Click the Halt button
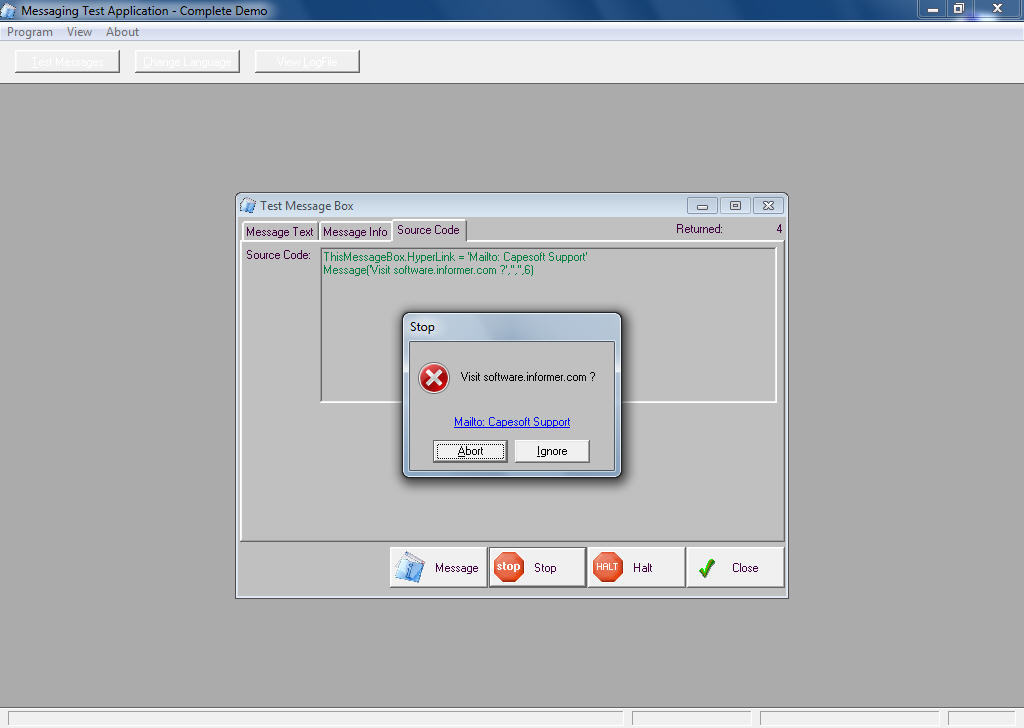Image resolution: width=1024 pixels, height=728 pixels. pyautogui.click(x=636, y=567)
